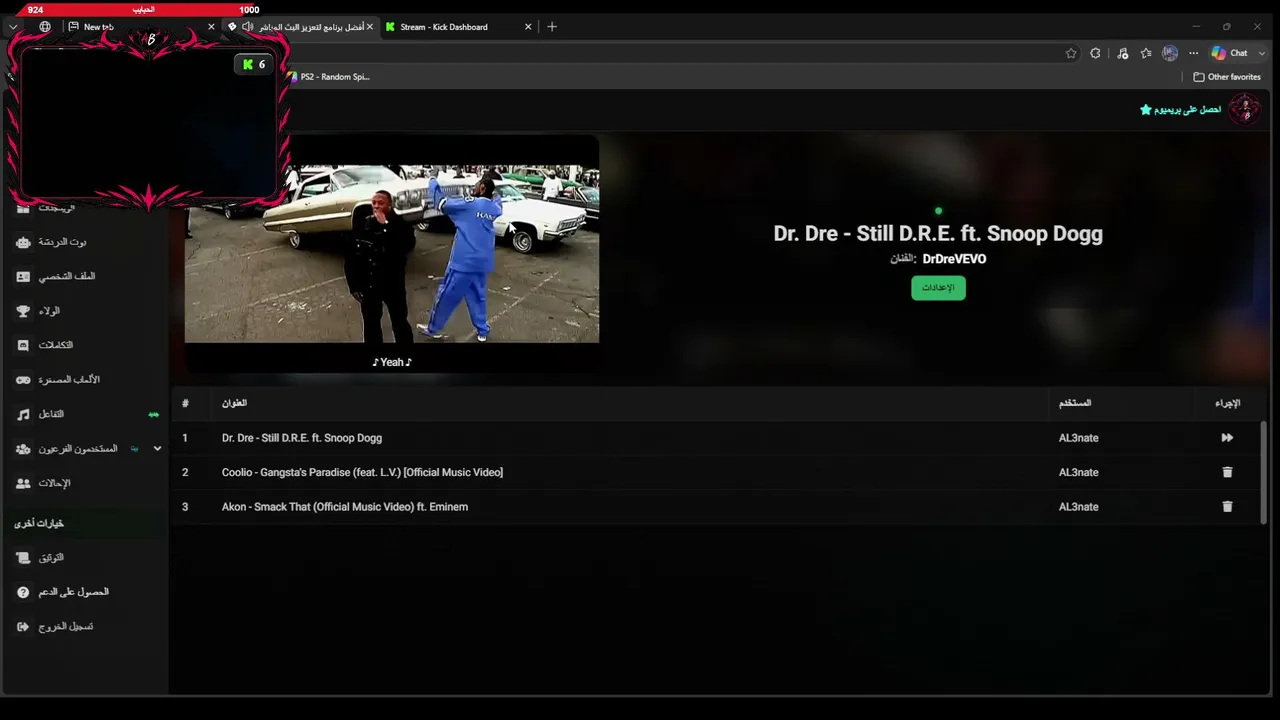1280x720 pixels.
Task: Open the Other favorites folder
Action: pyautogui.click(x=1227, y=77)
